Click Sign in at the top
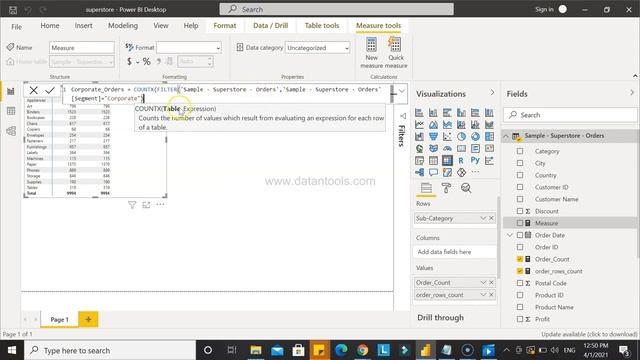Image resolution: width=640 pixels, height=360 pixels. 544,9
